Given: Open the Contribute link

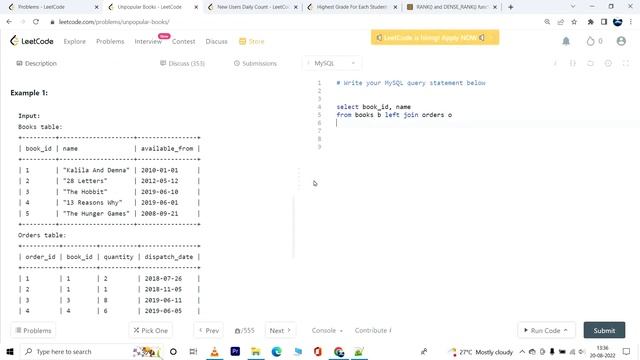Looking at the screenshot, I should (373, 330).
